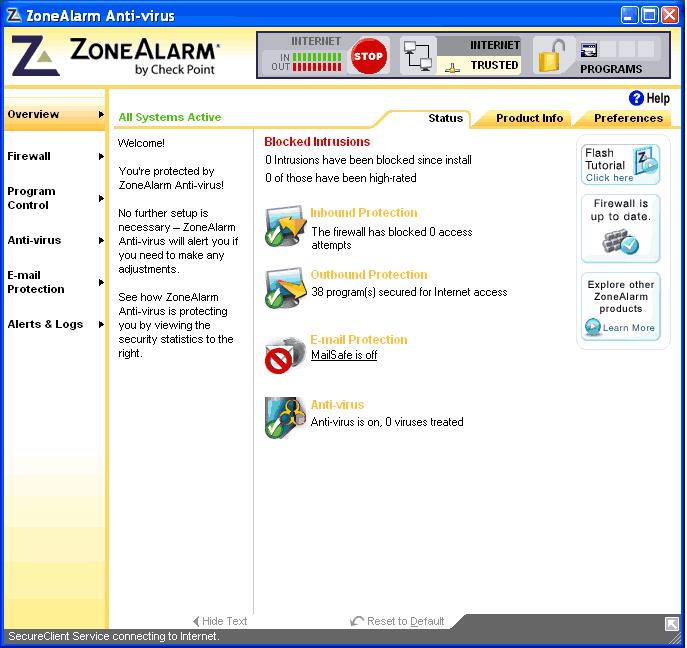The image size is (687, 648).
Task: Open the Firewall panel
Action: 29,156
